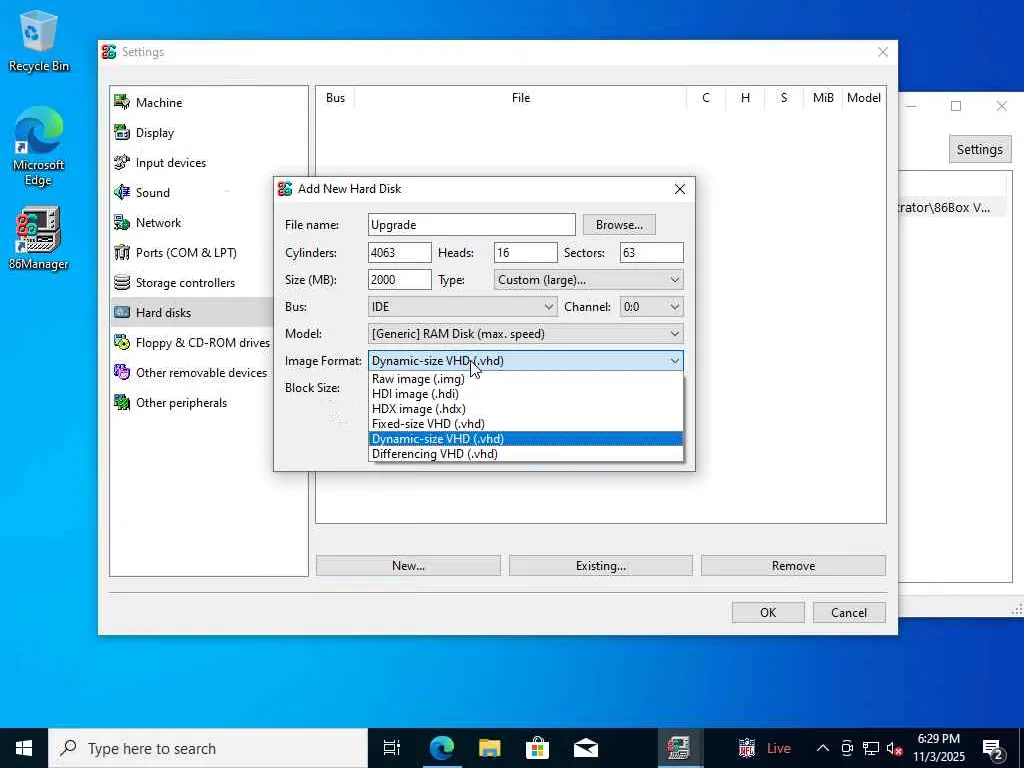
Task: Select the Hard disks icon
Action: pos(122,312)
